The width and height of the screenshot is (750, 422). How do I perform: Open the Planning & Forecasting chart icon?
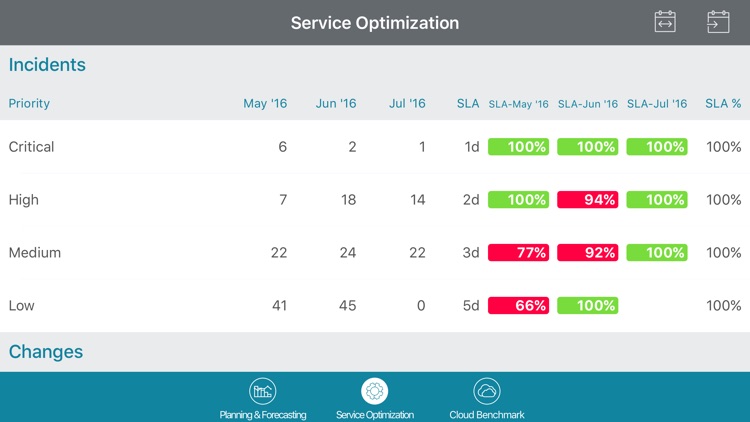coord(263,391)
